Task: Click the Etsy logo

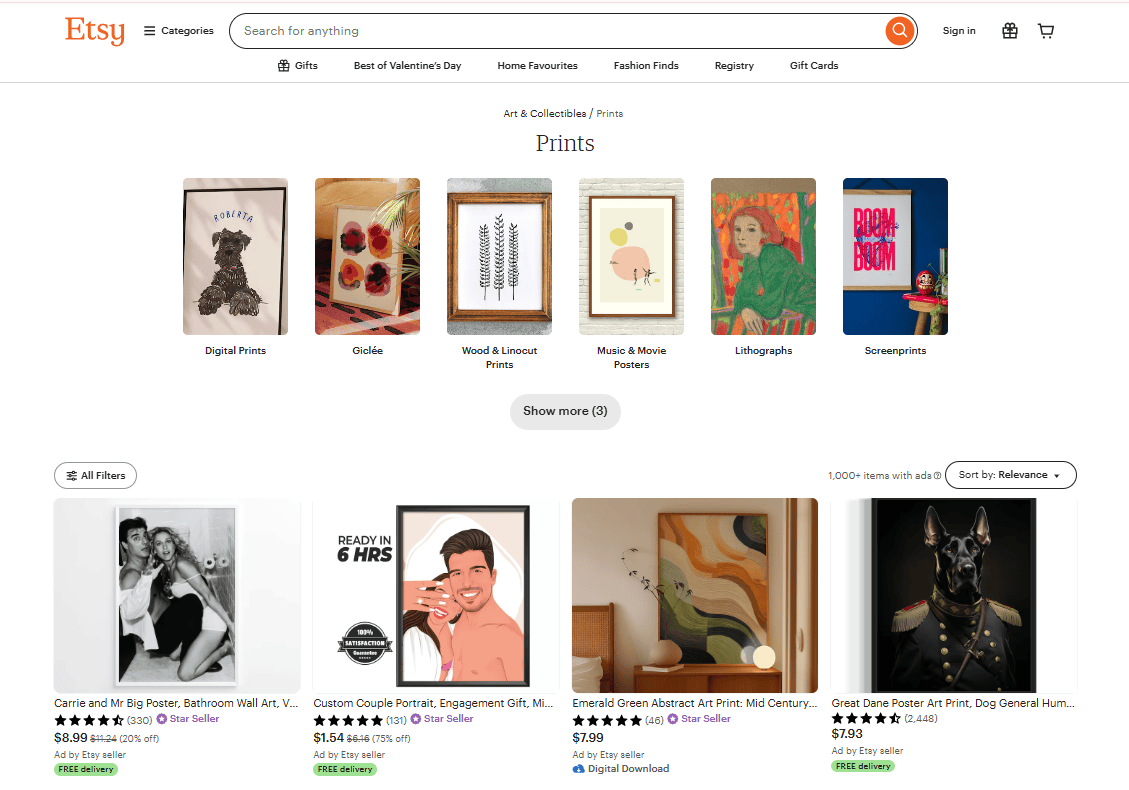Action: (x=94, y=31)
